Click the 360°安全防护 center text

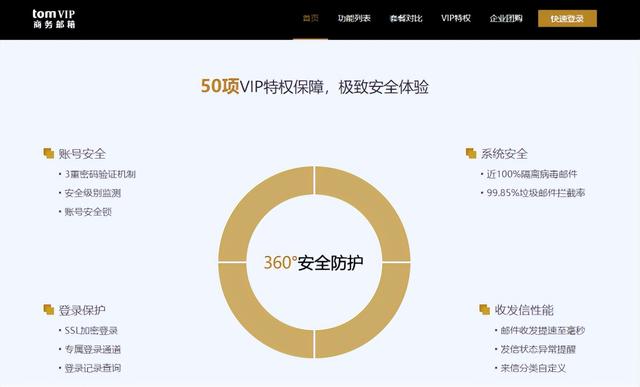coord(313,262)
